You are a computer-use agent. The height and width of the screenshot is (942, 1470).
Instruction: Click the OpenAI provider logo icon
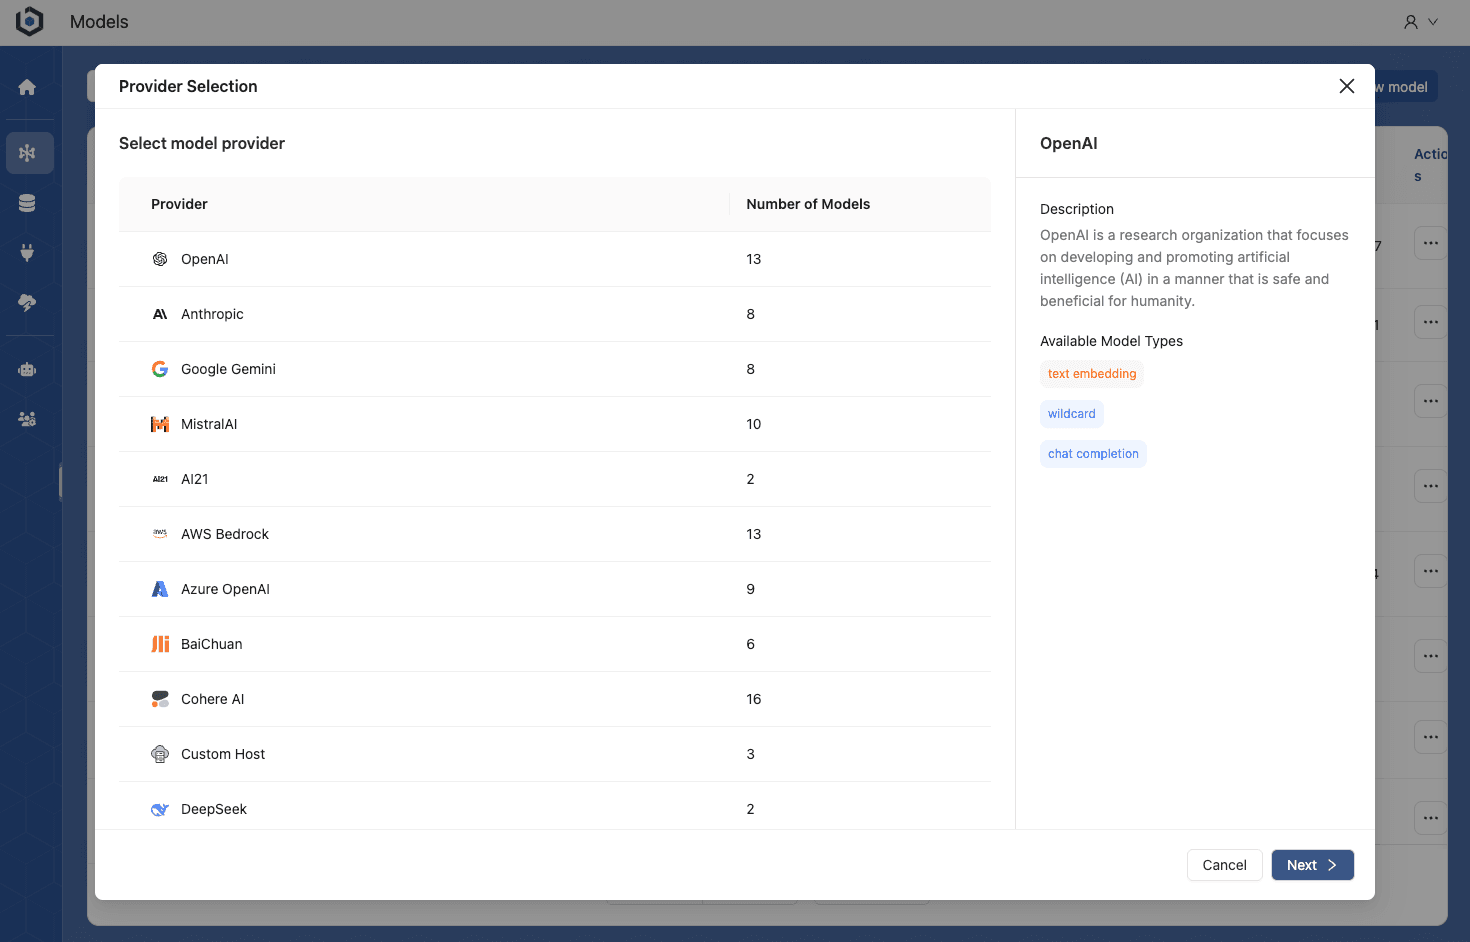point(160,259)
